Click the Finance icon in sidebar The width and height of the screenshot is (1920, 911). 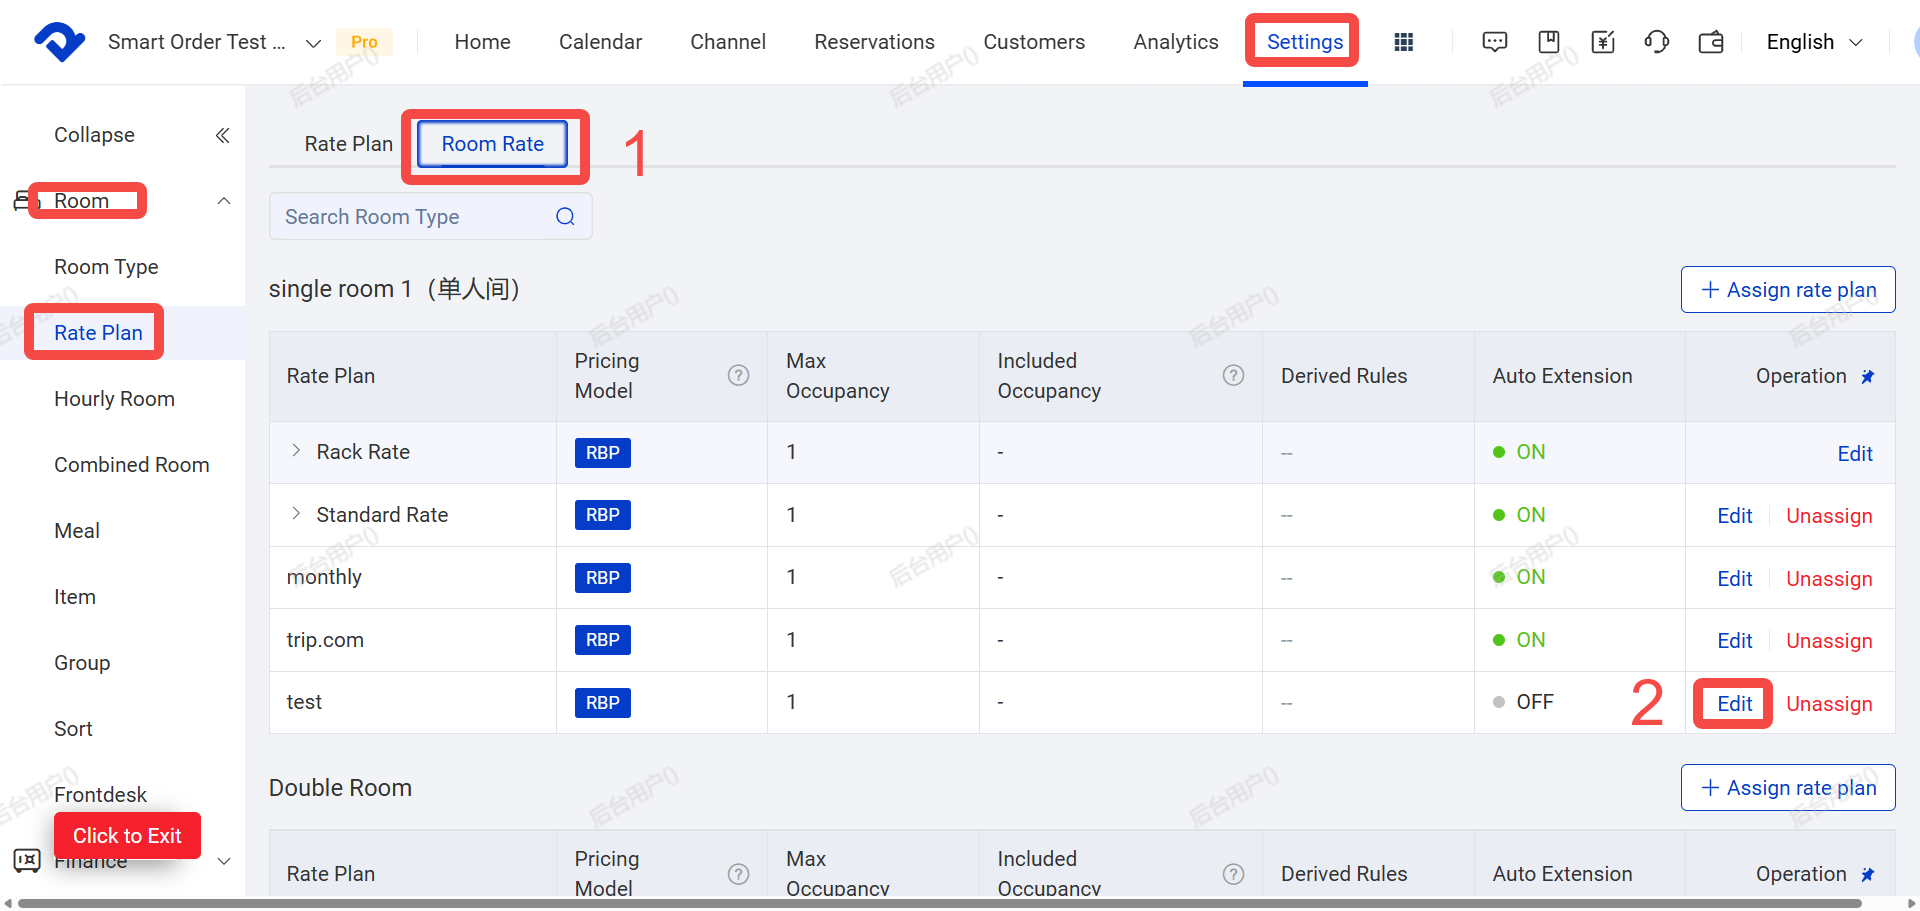[x=27, y=860]
